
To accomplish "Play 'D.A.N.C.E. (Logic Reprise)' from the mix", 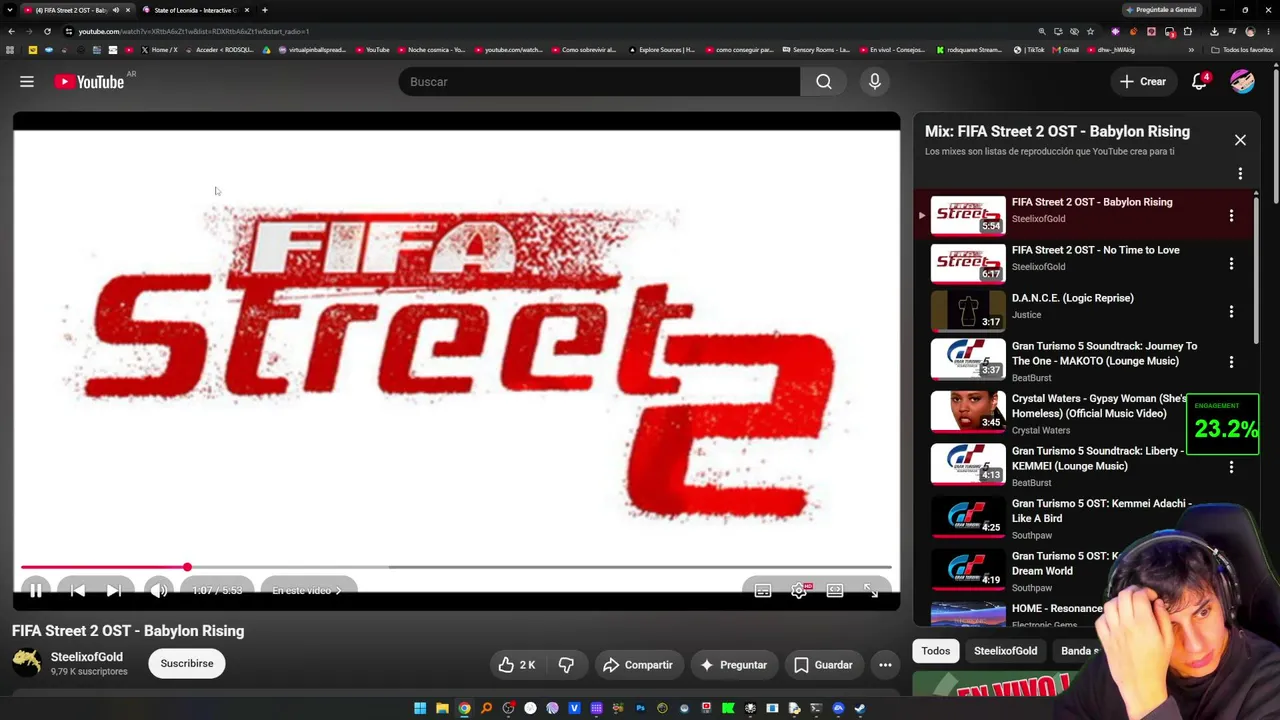I will (968, 311).
